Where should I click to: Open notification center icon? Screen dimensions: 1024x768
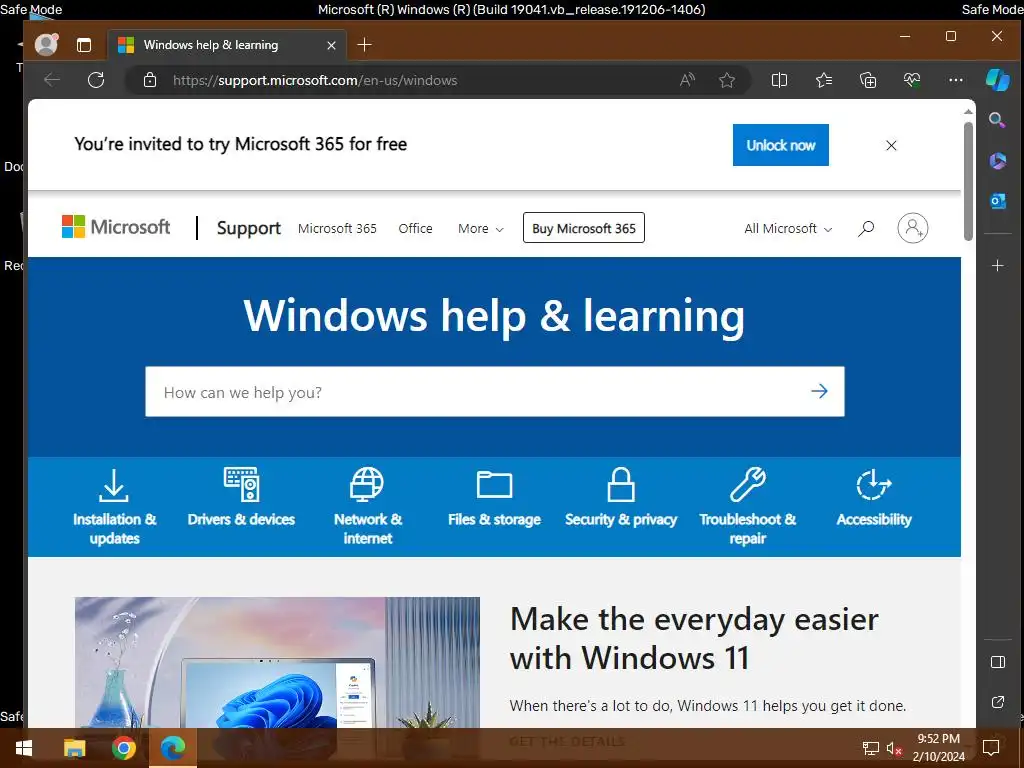click(991, 748)
